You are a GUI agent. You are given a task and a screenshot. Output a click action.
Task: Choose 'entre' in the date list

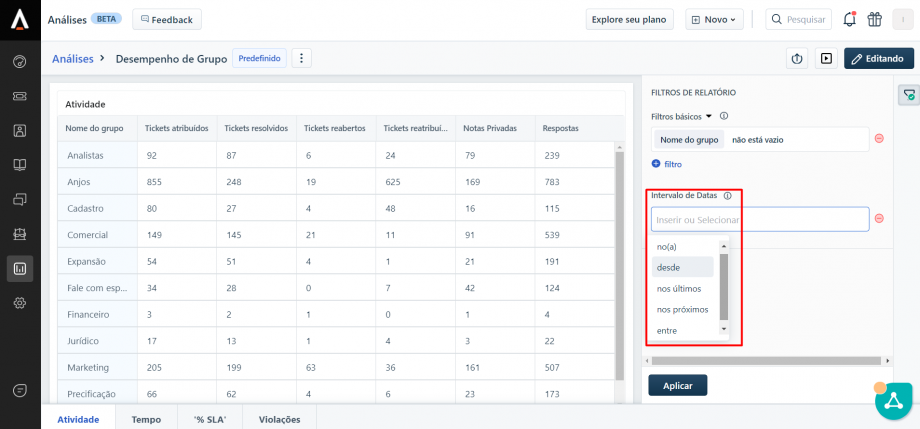point(666,330)
